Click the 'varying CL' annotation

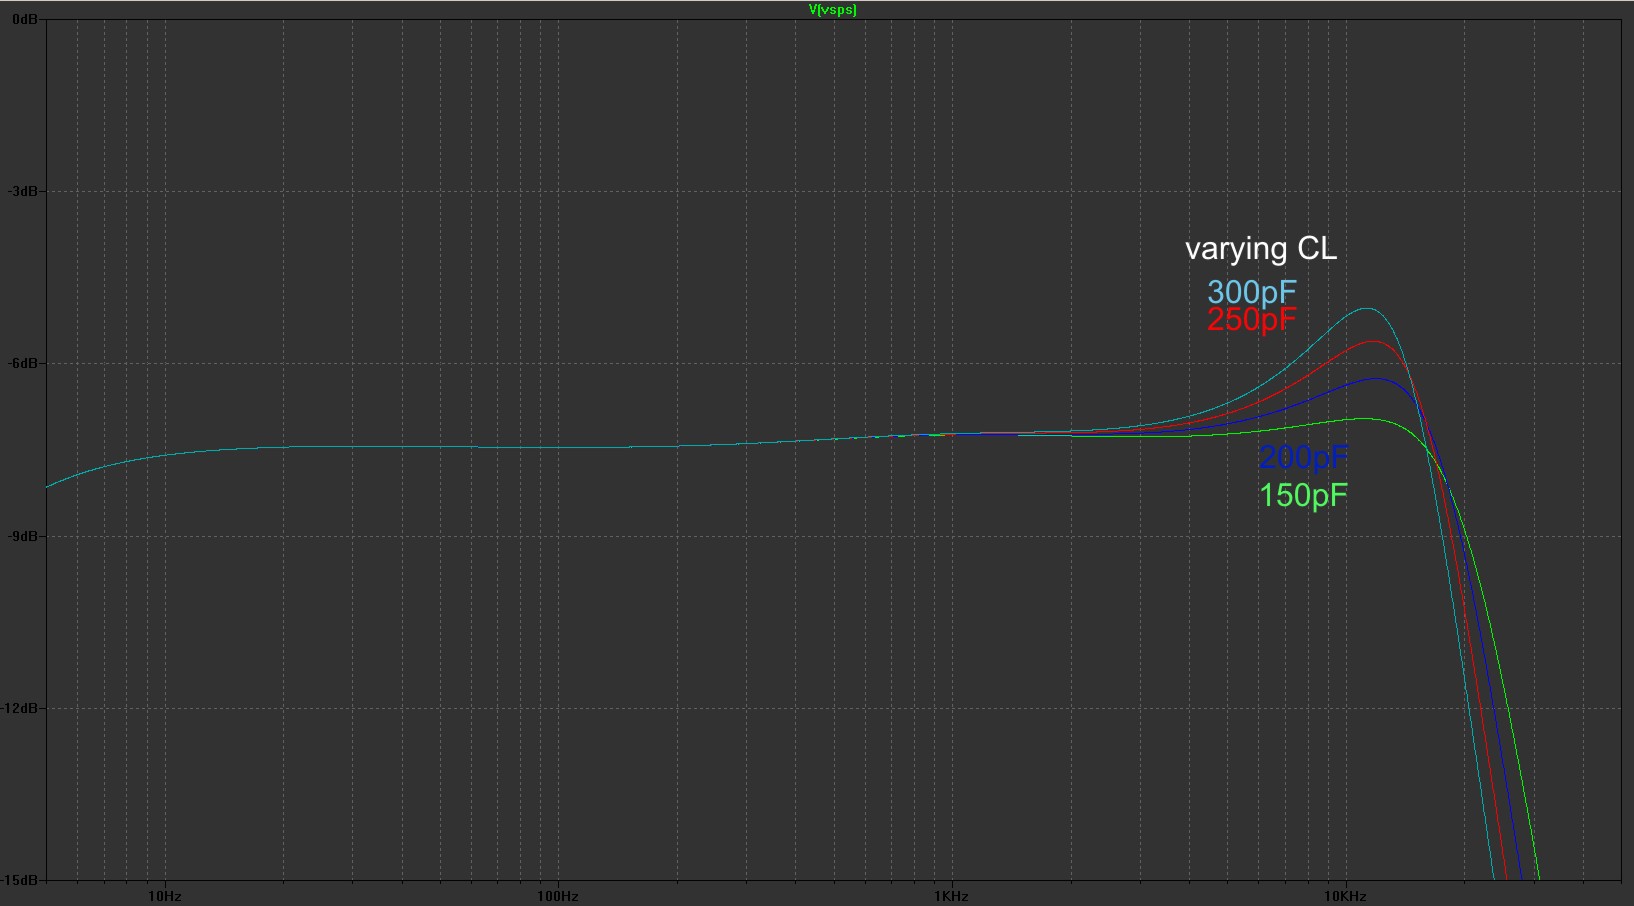(1260, 249)
